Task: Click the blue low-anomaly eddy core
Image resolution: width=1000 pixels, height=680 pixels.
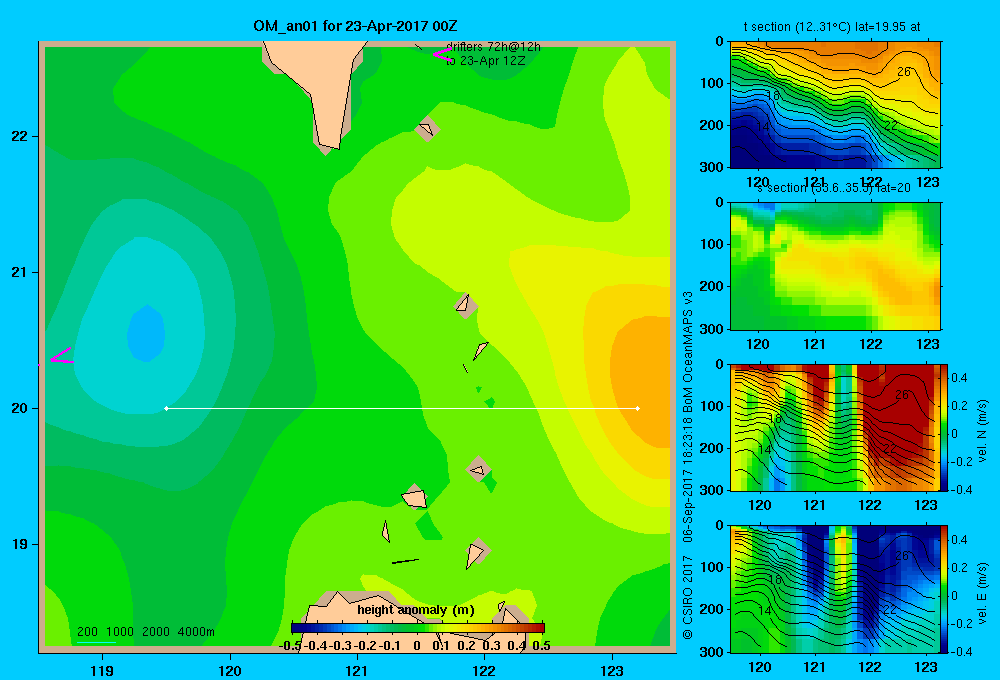Action: [146, 333]
